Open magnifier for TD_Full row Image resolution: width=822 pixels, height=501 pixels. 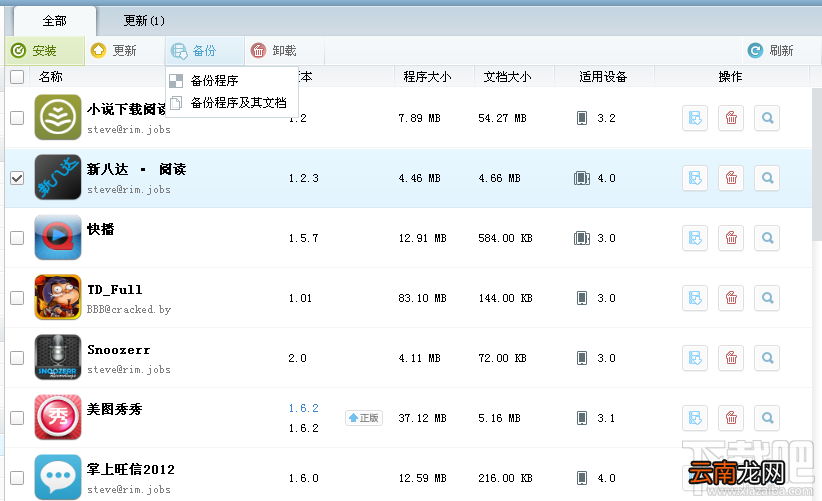coord(767,298)
